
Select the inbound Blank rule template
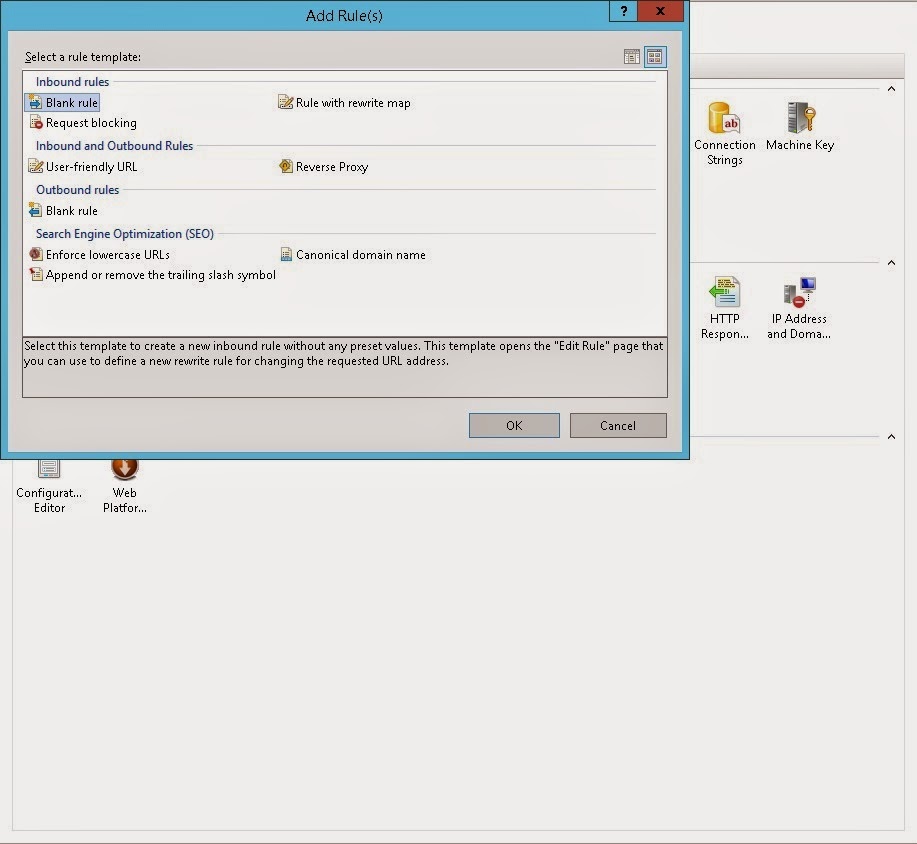(x=63, y=103)
